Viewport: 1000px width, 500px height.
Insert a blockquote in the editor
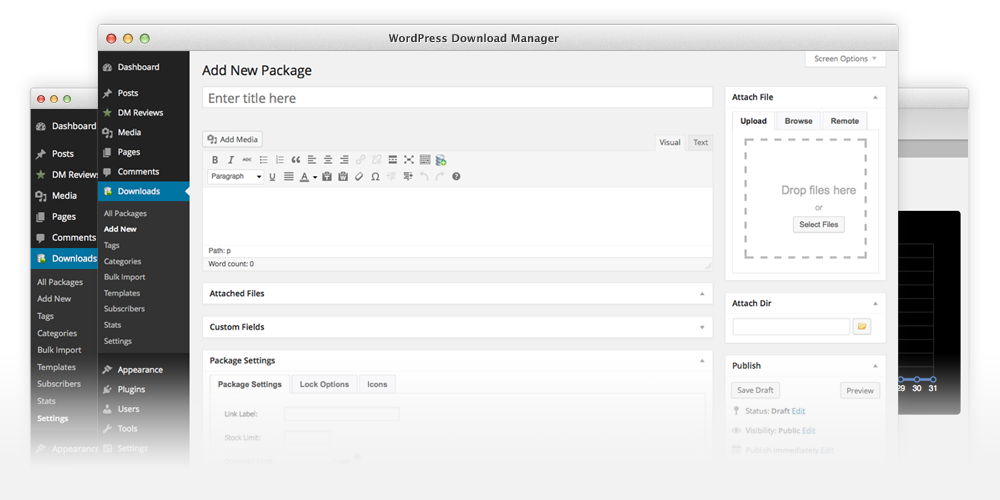pos(296,160)
